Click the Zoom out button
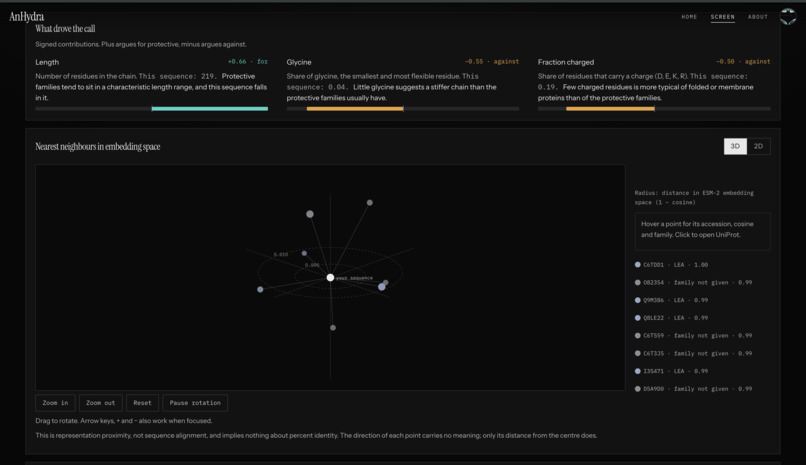 click(x=101, y=403)
